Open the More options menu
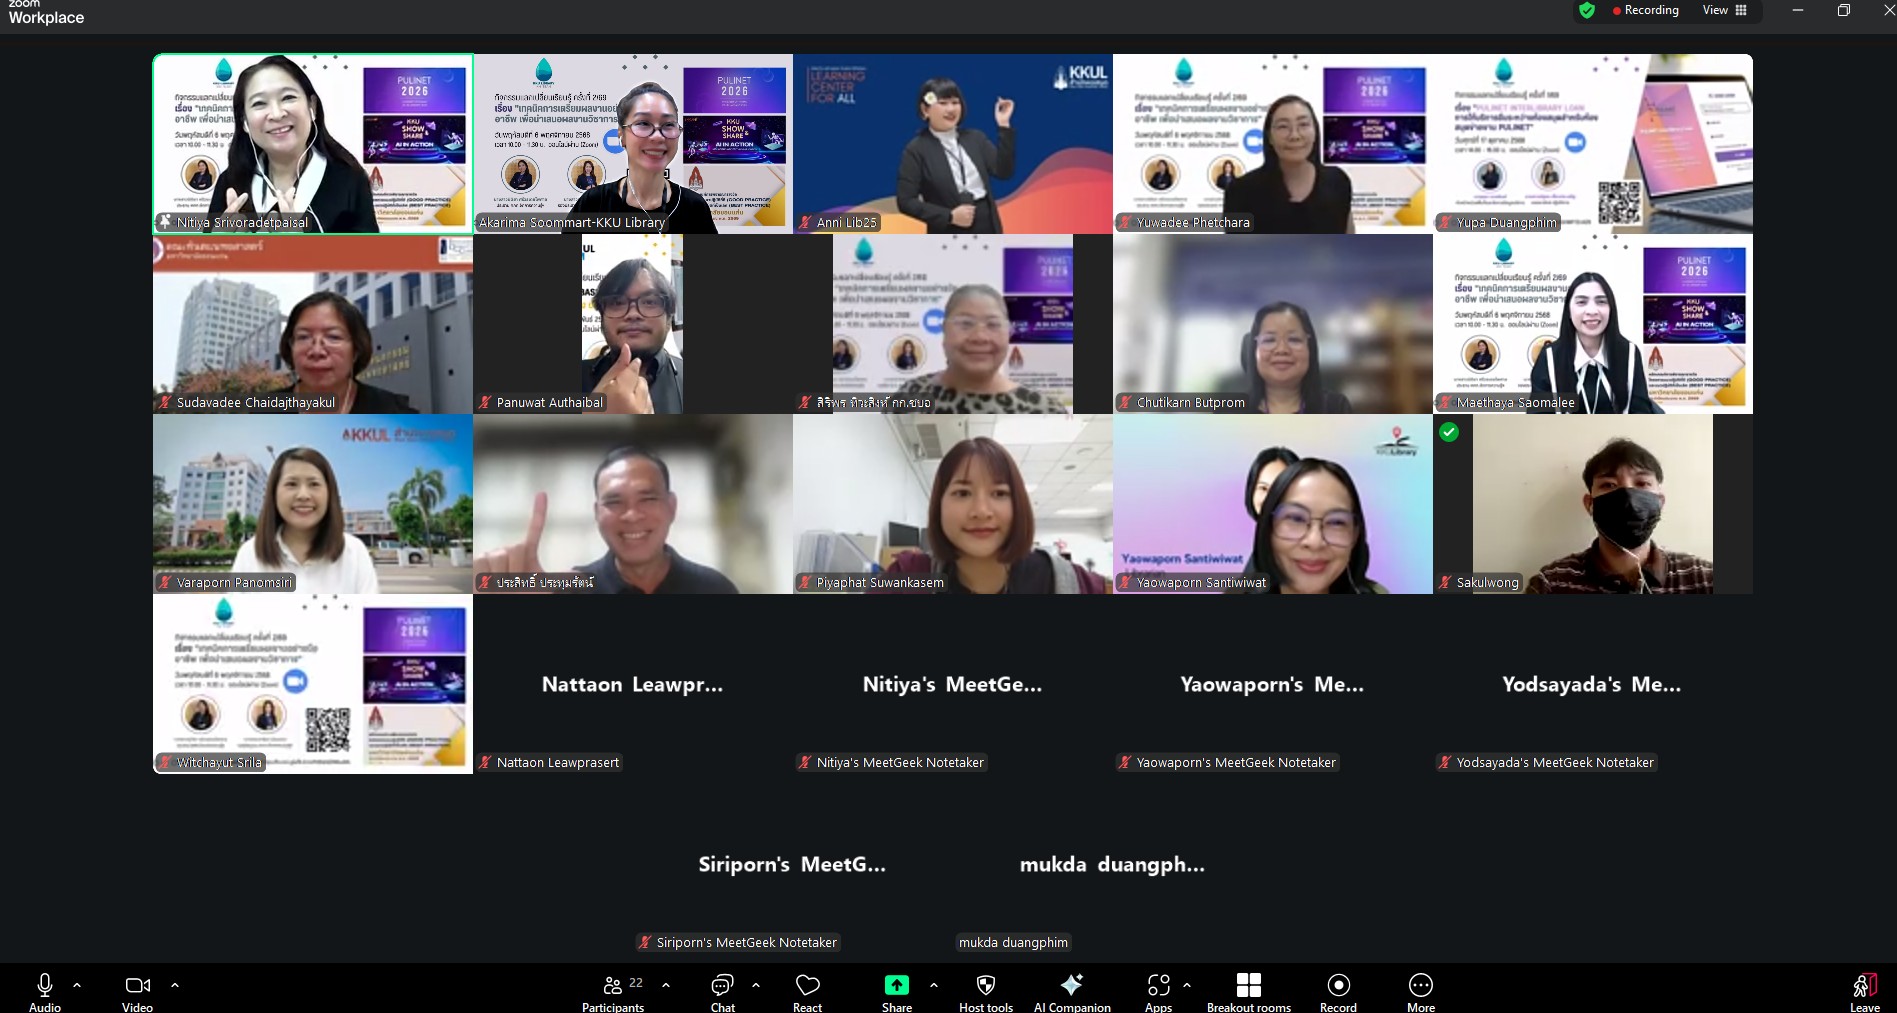Image resolution: width=1897 pixels, height=1013 pixels. click(1420, 990)
